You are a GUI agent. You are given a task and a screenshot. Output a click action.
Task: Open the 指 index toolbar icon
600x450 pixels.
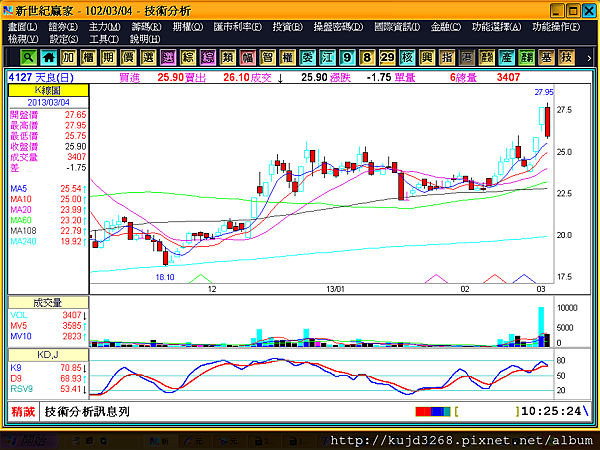[x=446, y=57]
